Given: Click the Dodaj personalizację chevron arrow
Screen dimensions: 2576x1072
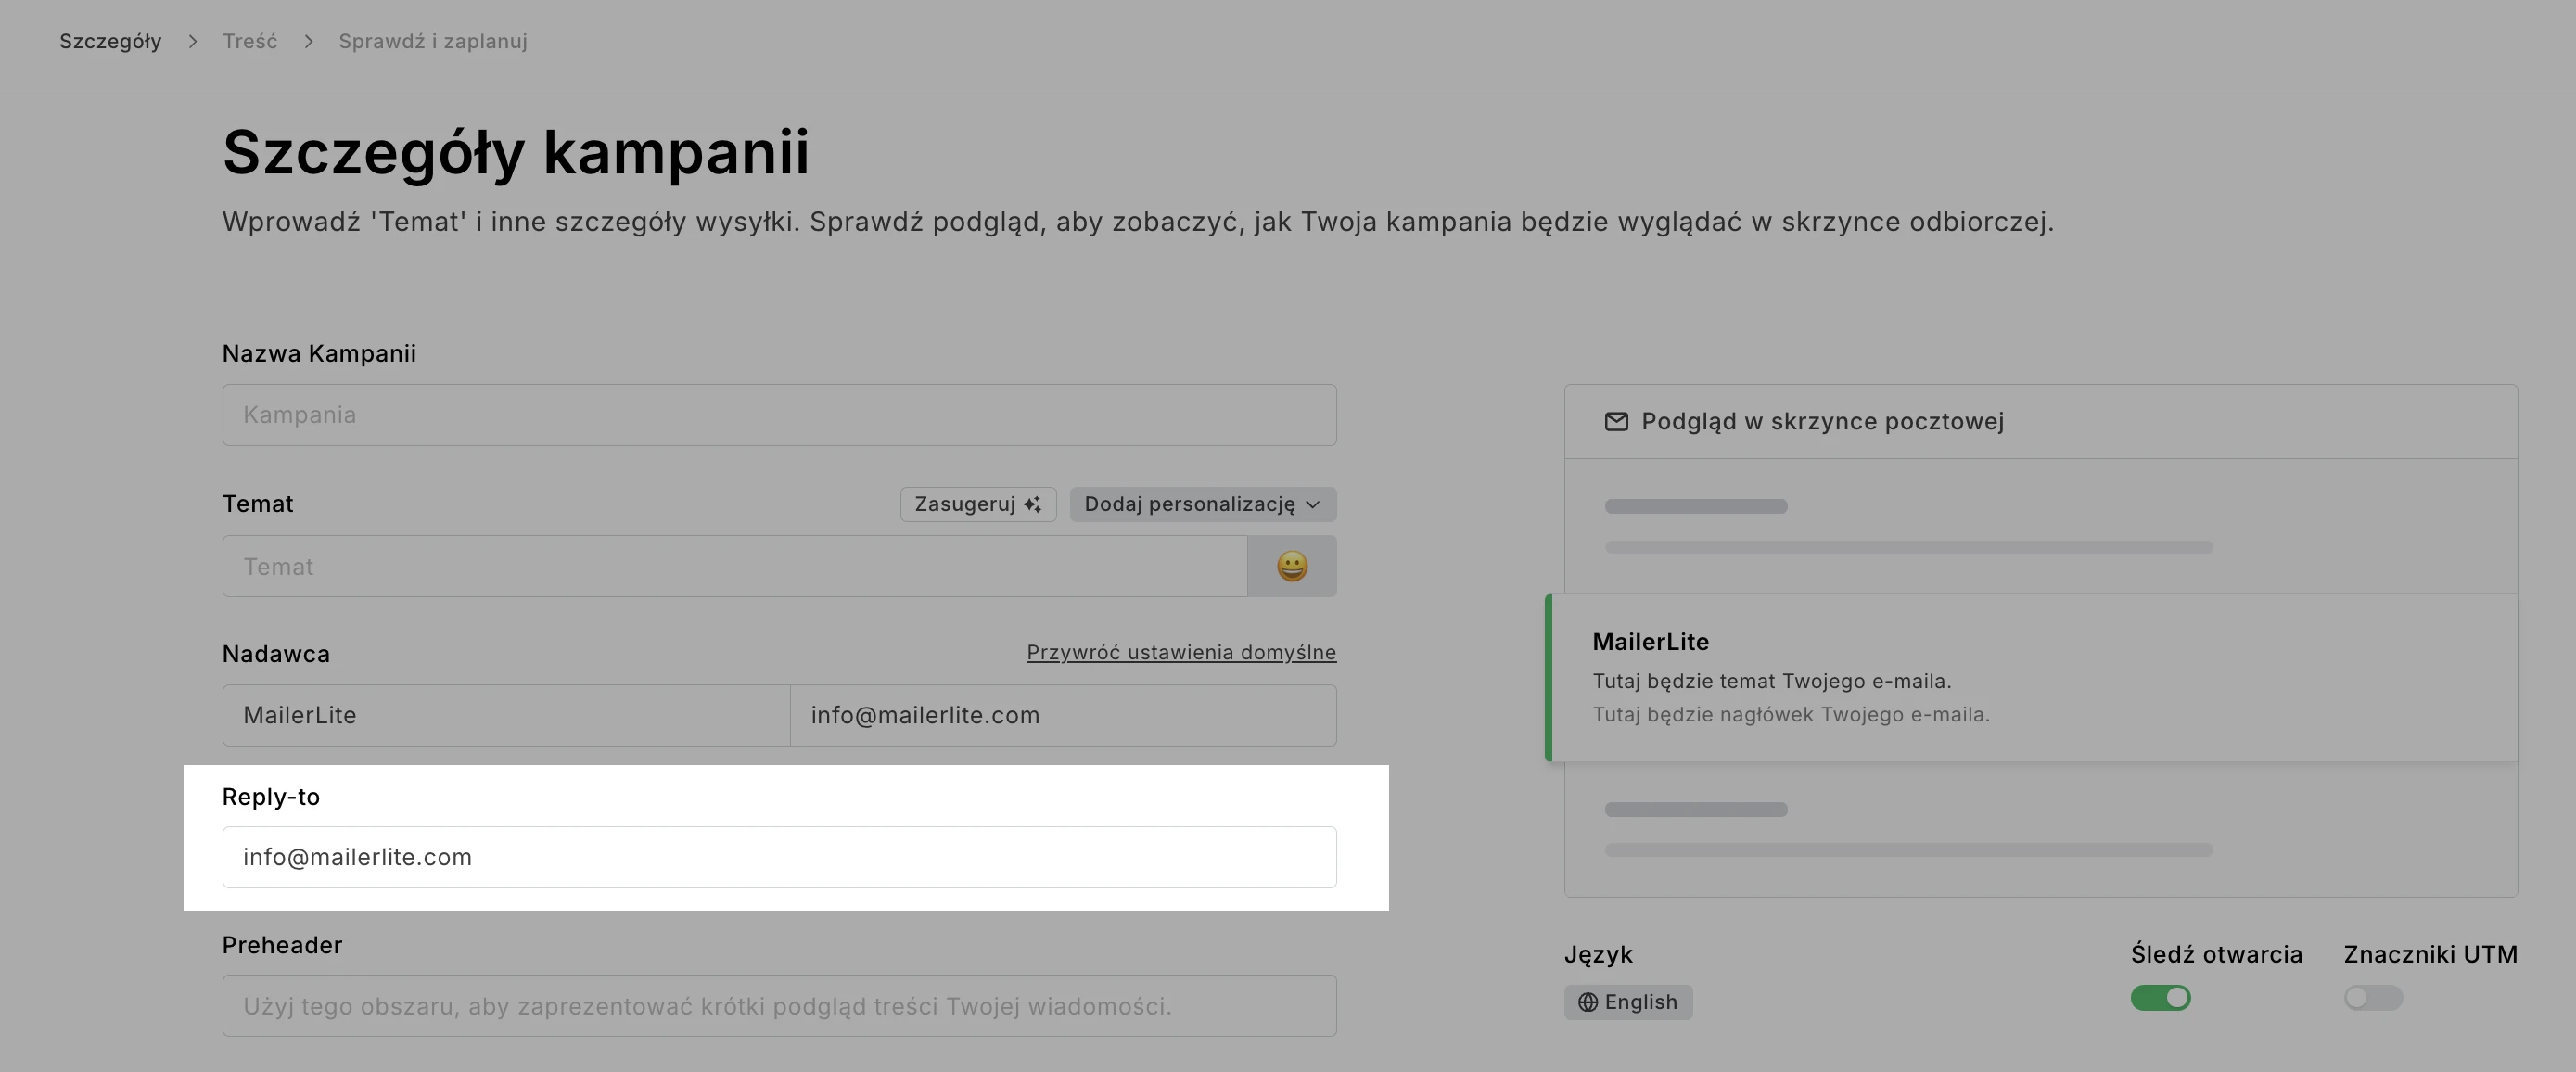Looking at the screenshot, I should pos(1313,504).
